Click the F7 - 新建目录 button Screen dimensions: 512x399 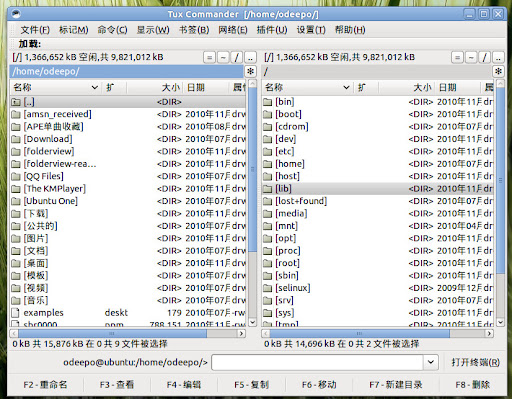(396, 385)
